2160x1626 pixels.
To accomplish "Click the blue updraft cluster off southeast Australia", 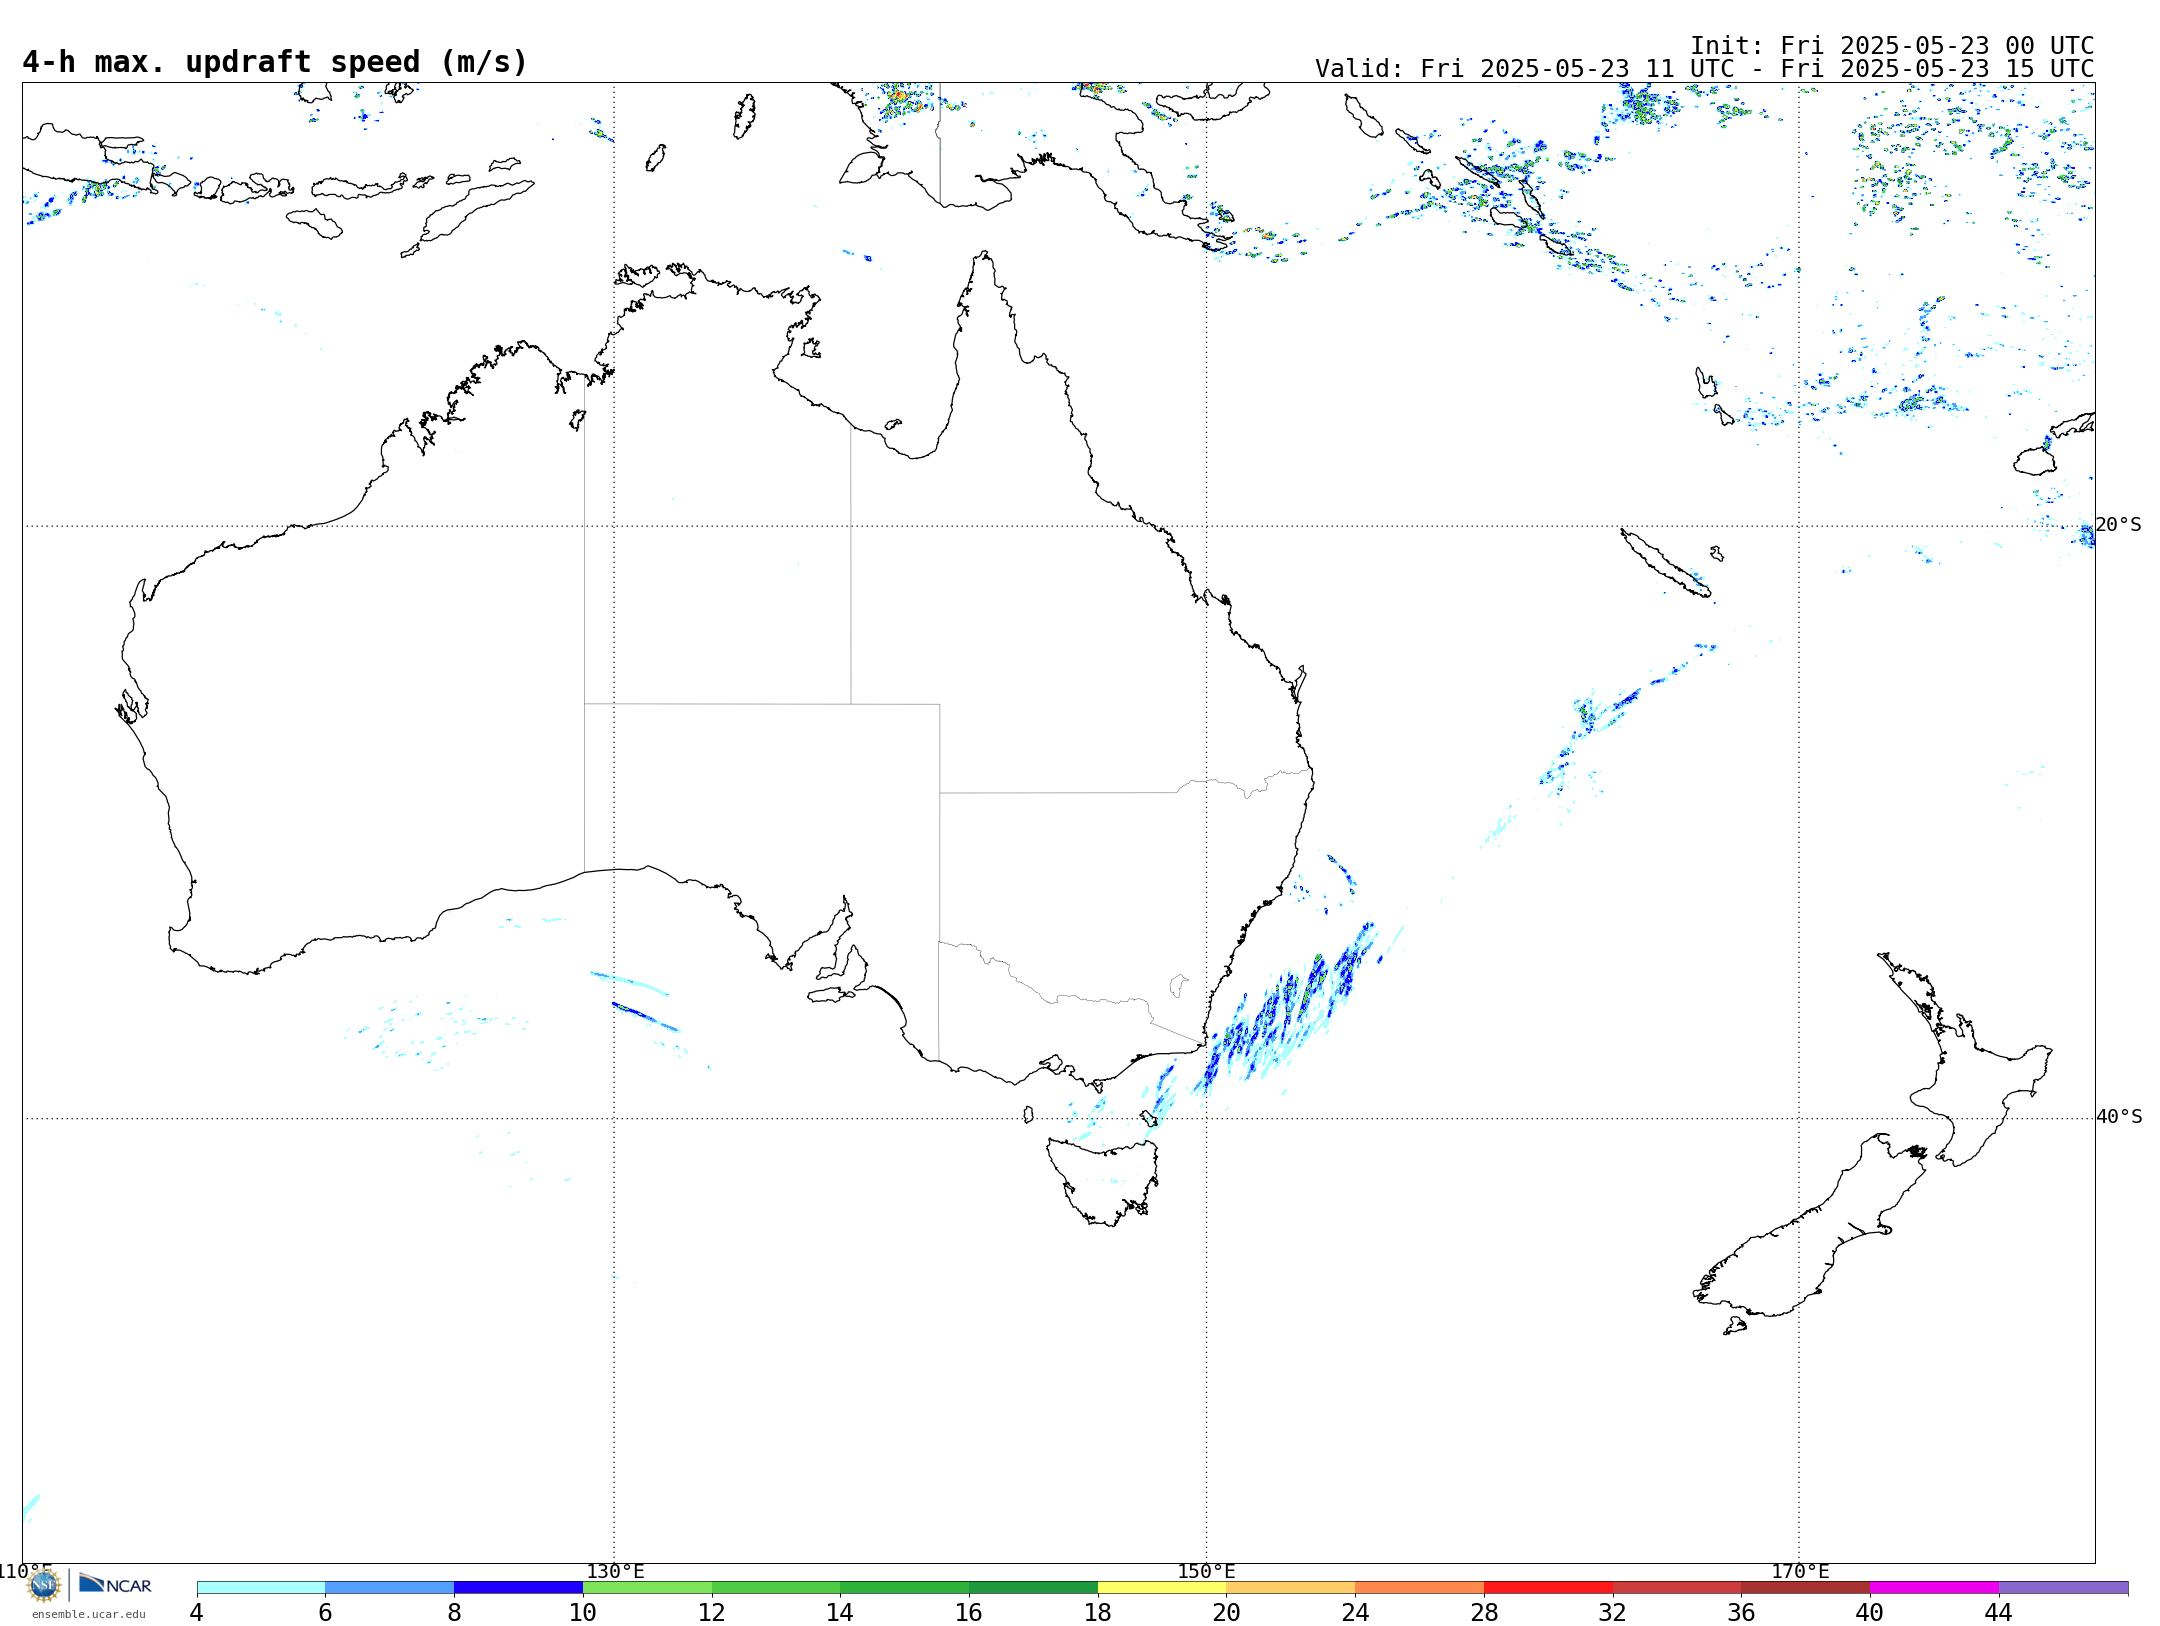I will 1290,1010.
